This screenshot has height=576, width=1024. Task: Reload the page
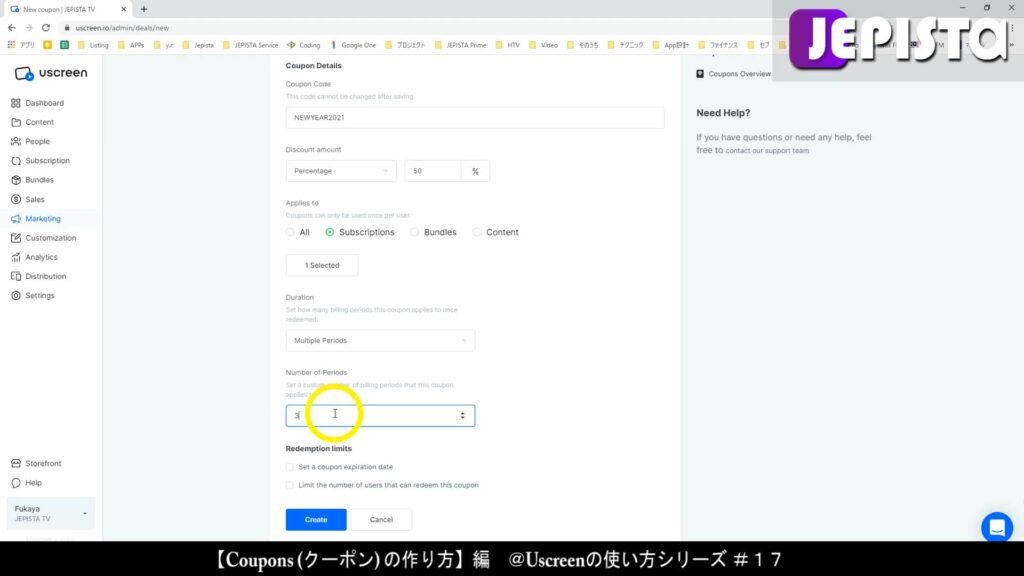tap(46, 28)
